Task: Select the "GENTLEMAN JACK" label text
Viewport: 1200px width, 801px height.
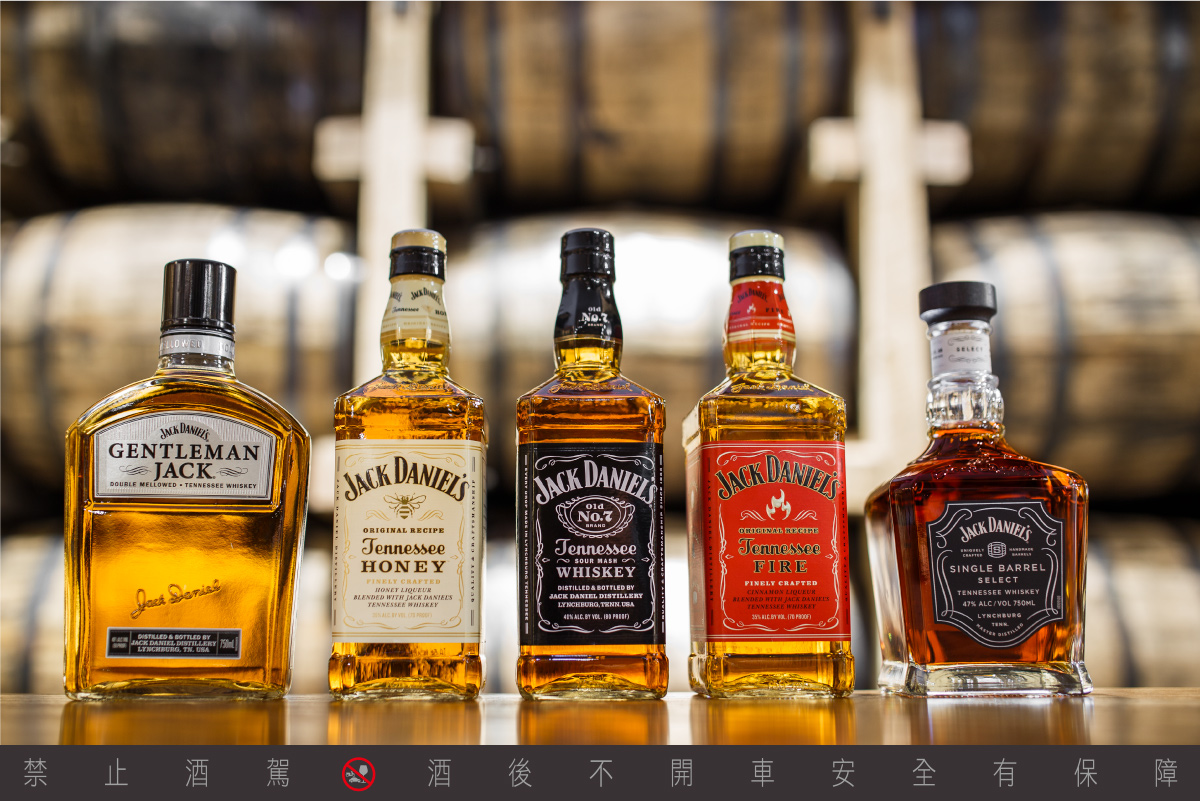Action: coord(183,460)
